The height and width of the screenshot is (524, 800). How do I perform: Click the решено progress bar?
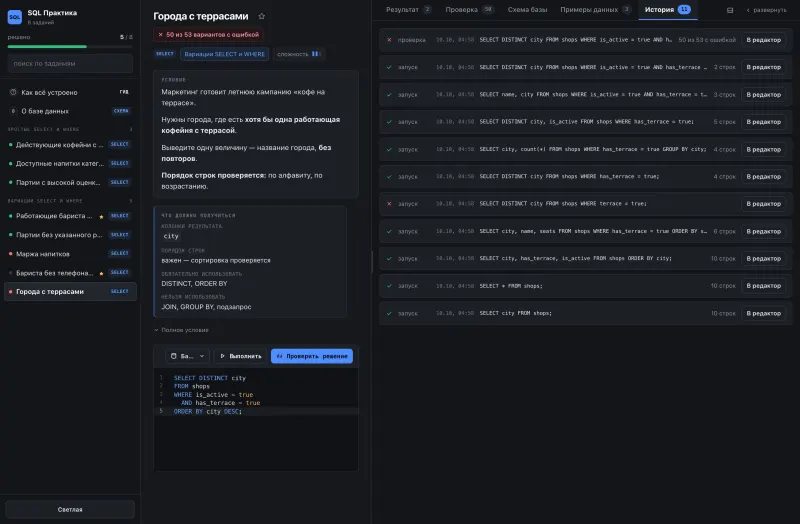tap(70, 46)
